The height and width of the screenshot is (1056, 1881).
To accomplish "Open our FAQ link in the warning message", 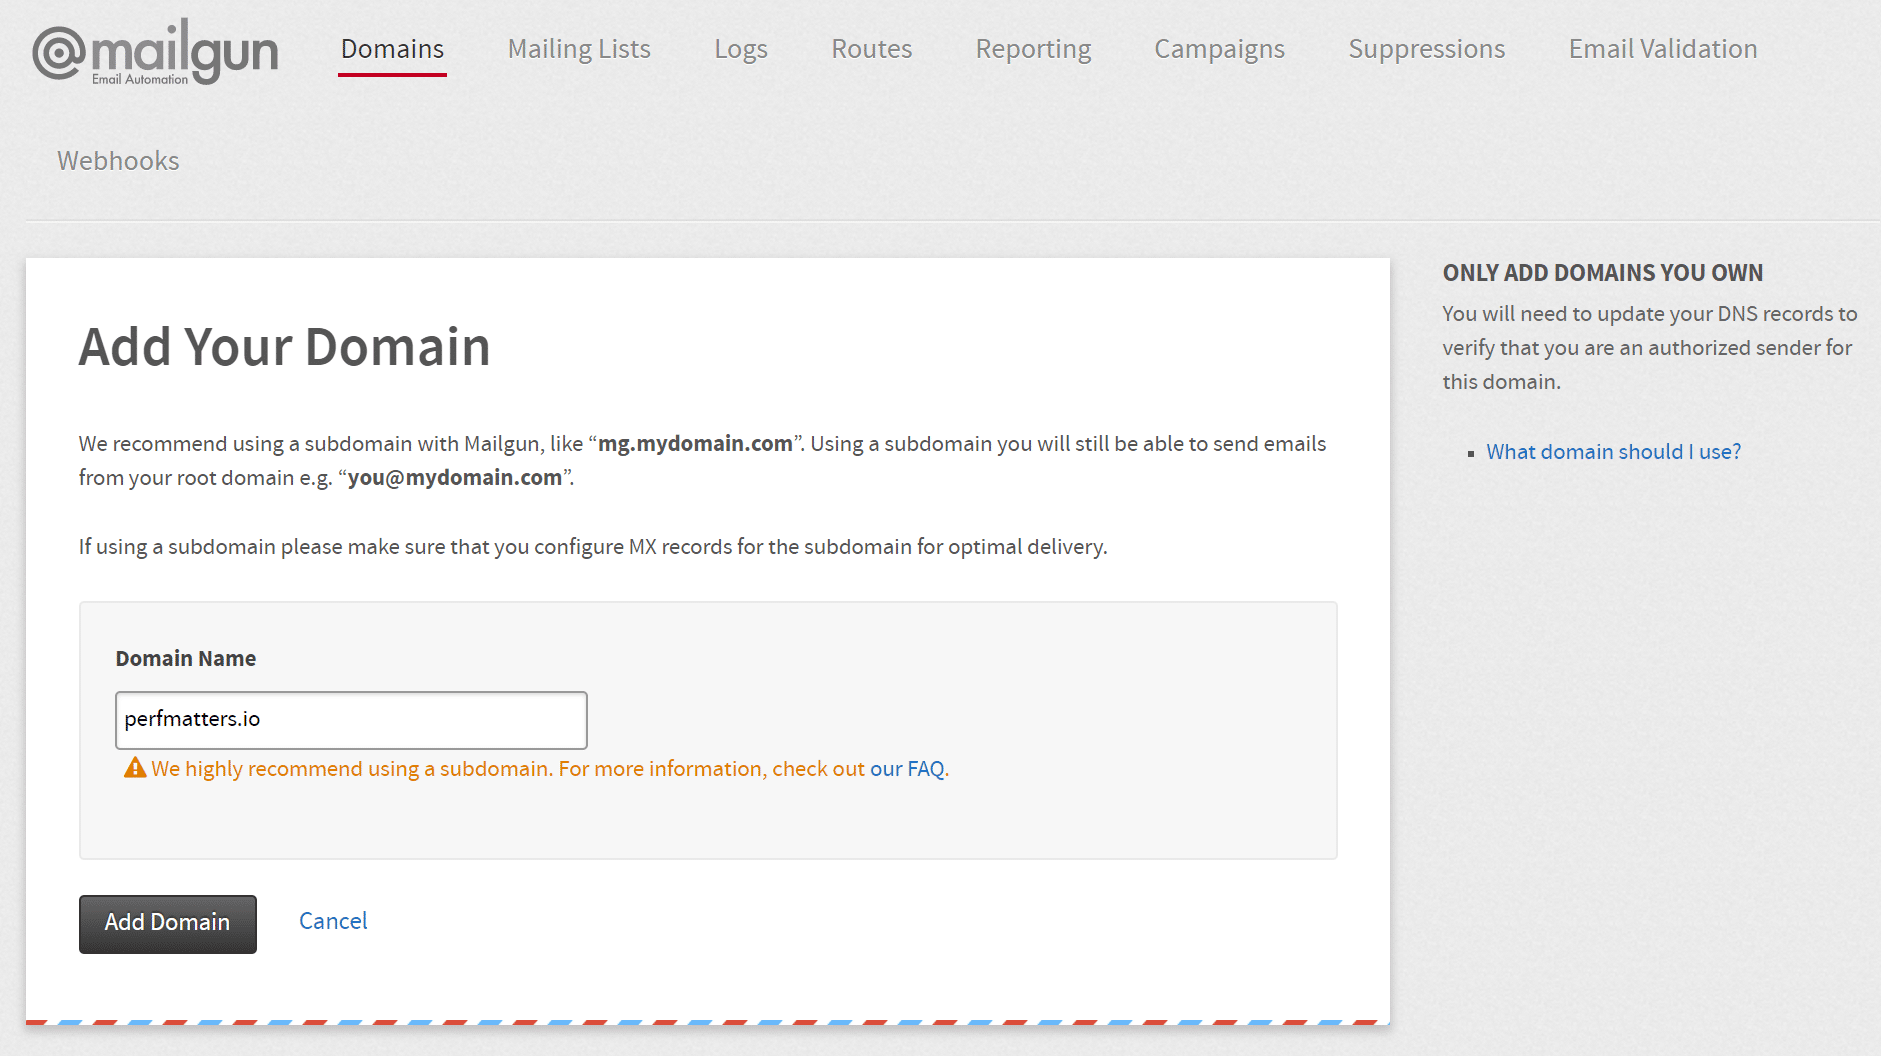I will tap(906, 768).
